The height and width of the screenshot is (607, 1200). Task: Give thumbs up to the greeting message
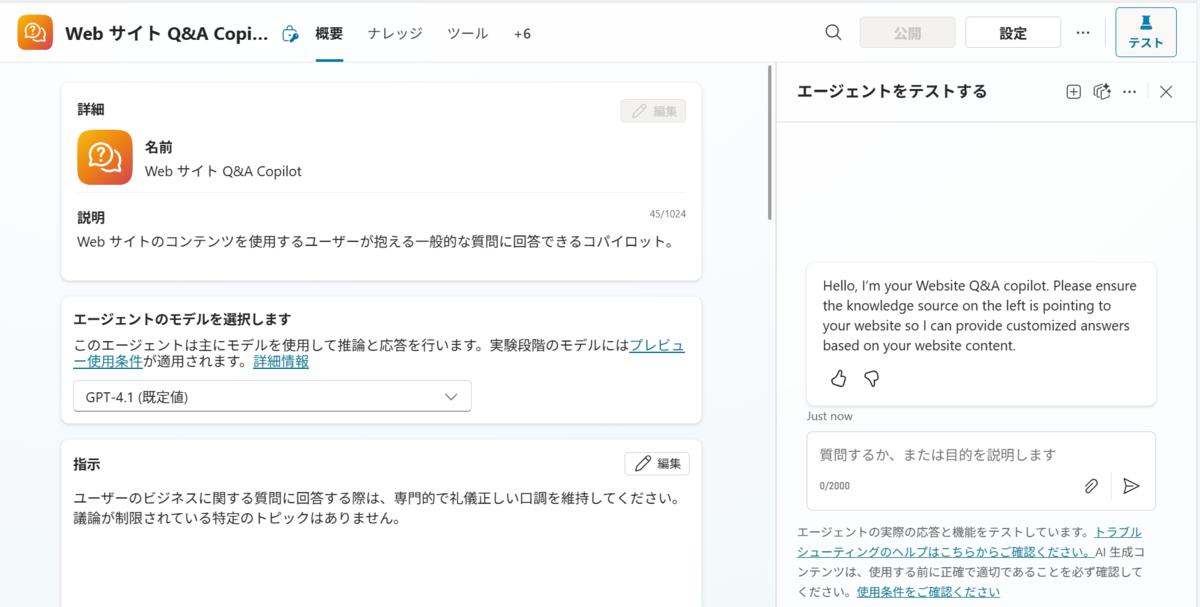tap(839, 378)
